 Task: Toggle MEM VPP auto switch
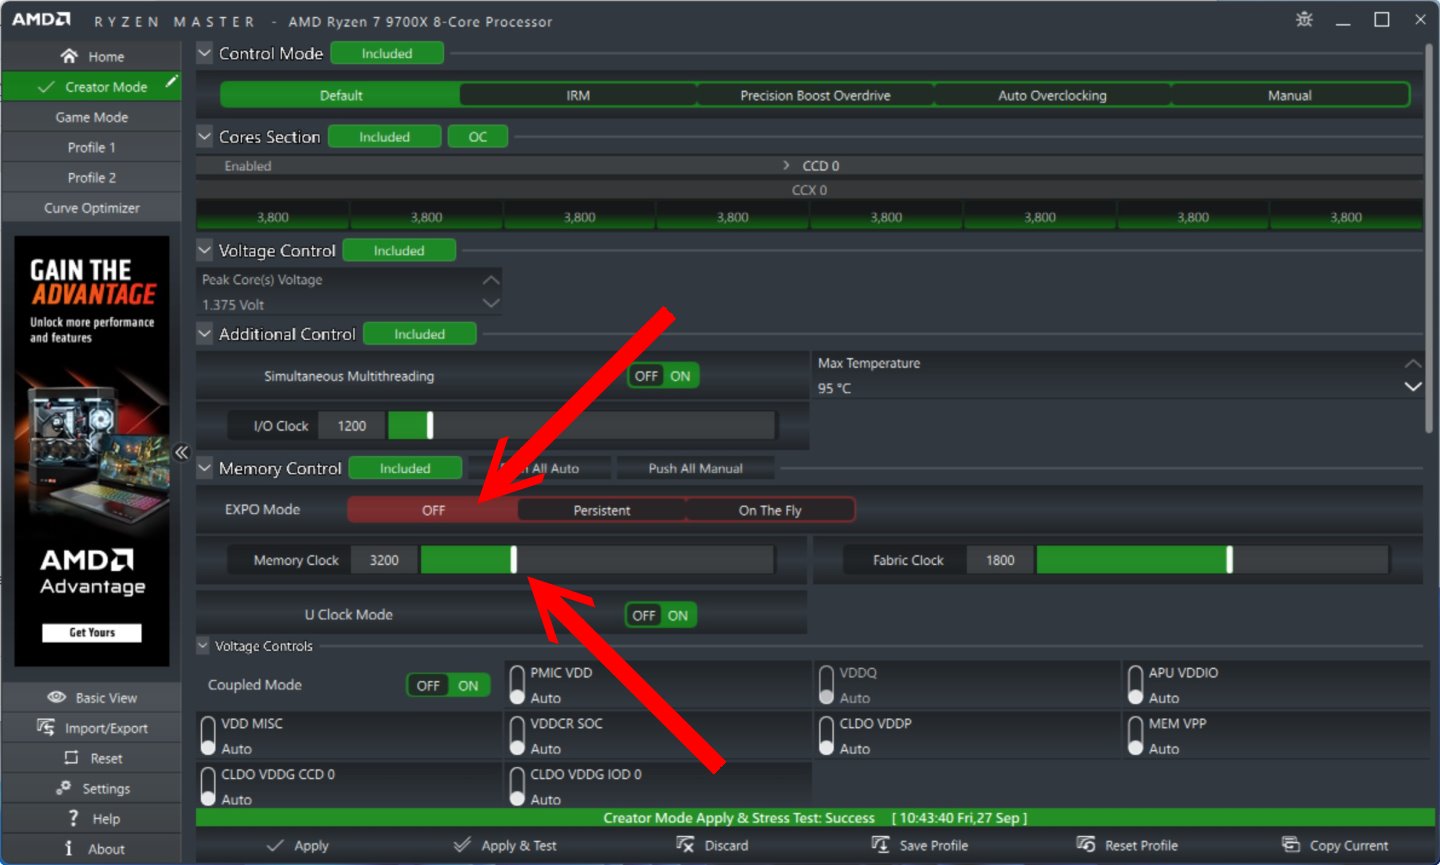point(1135,735)
